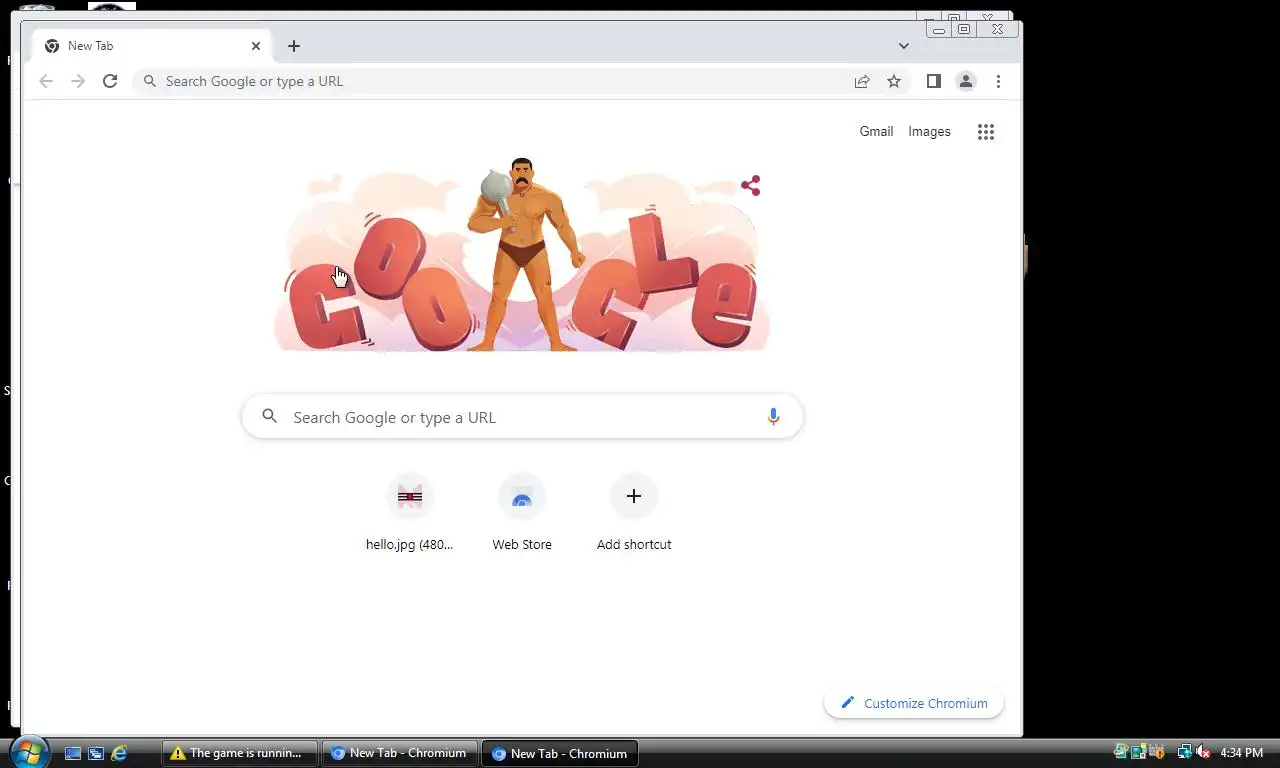The width and height of the screenshot is (1280, 768).
Task: Click Switch between windows quick launch icon
Action: 96,753
